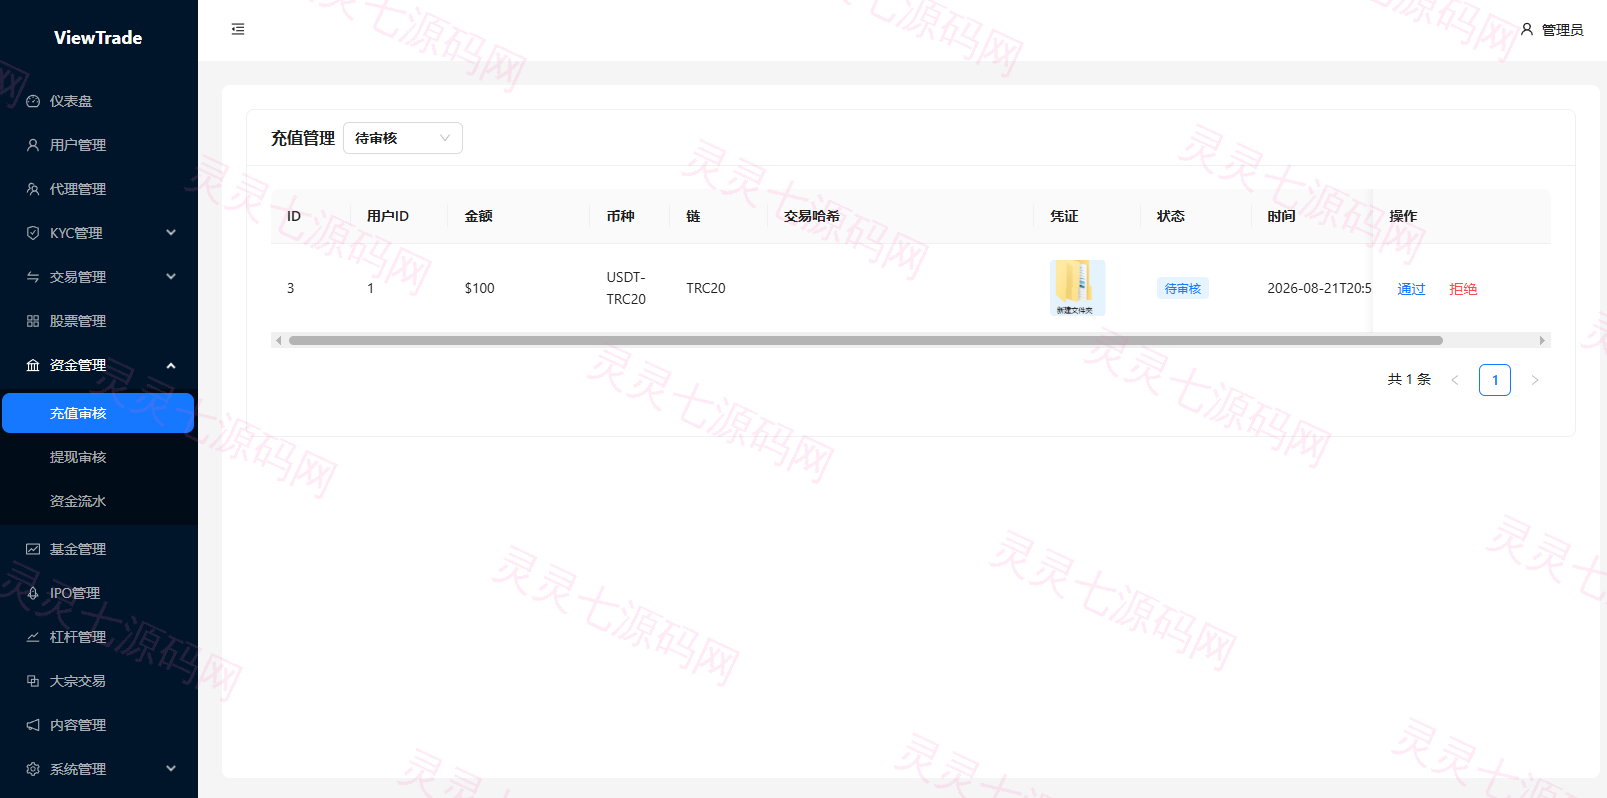Click the 大宗交易 block icon
This screenshot has height=798, width=1607.
click(33, 681)
